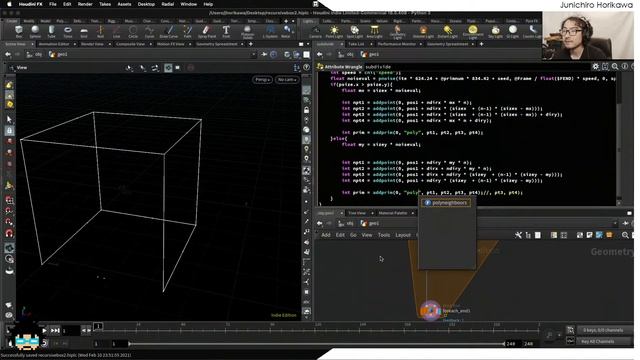Add a Spot Light

click(x=354, y=31)
